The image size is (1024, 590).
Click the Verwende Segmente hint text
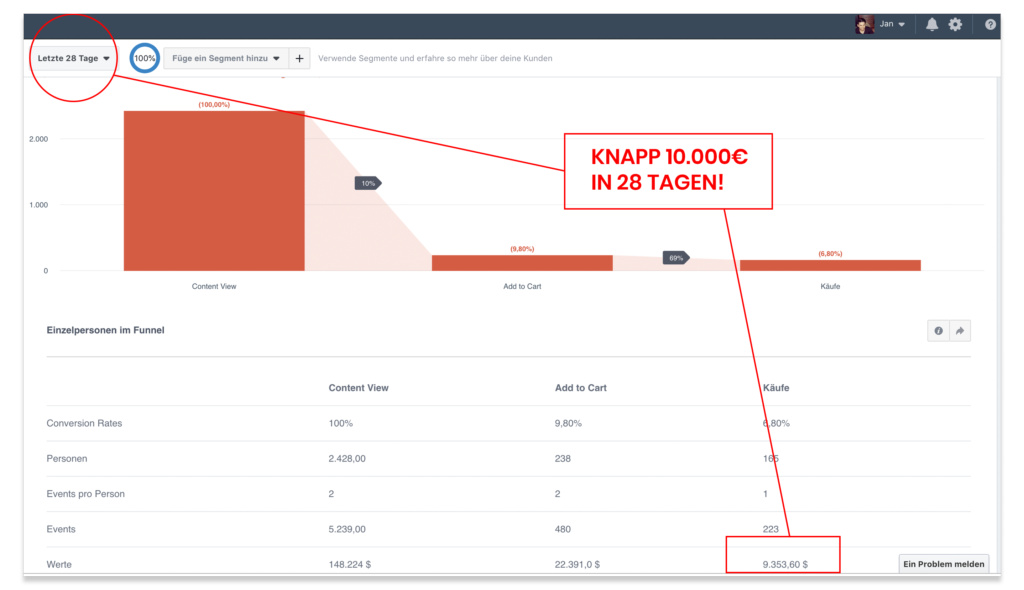point(435,58)
